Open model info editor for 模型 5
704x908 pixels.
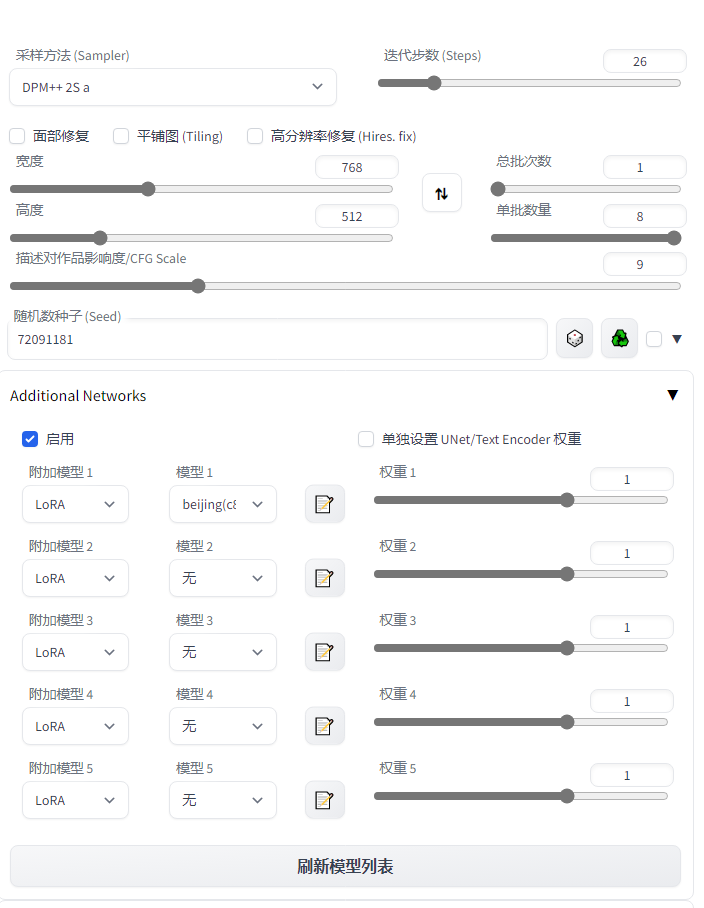coord(325,800)
